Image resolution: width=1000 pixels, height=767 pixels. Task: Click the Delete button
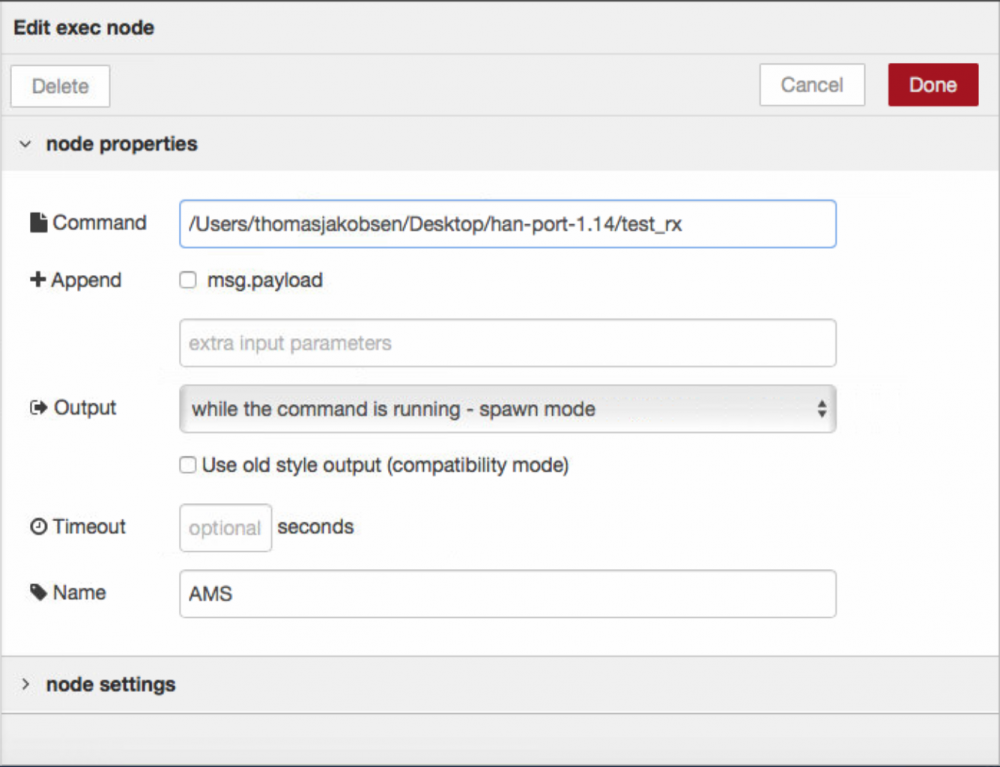click(x=60, y=86)
